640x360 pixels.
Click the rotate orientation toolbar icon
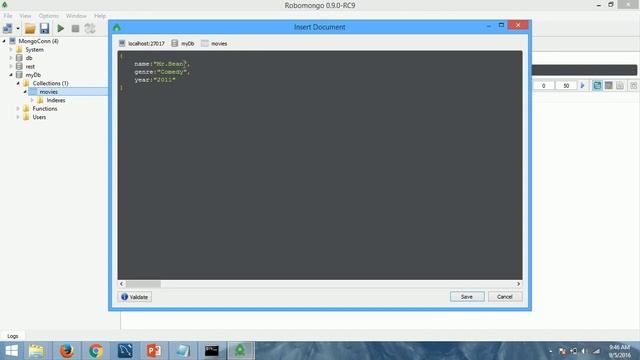90,28
